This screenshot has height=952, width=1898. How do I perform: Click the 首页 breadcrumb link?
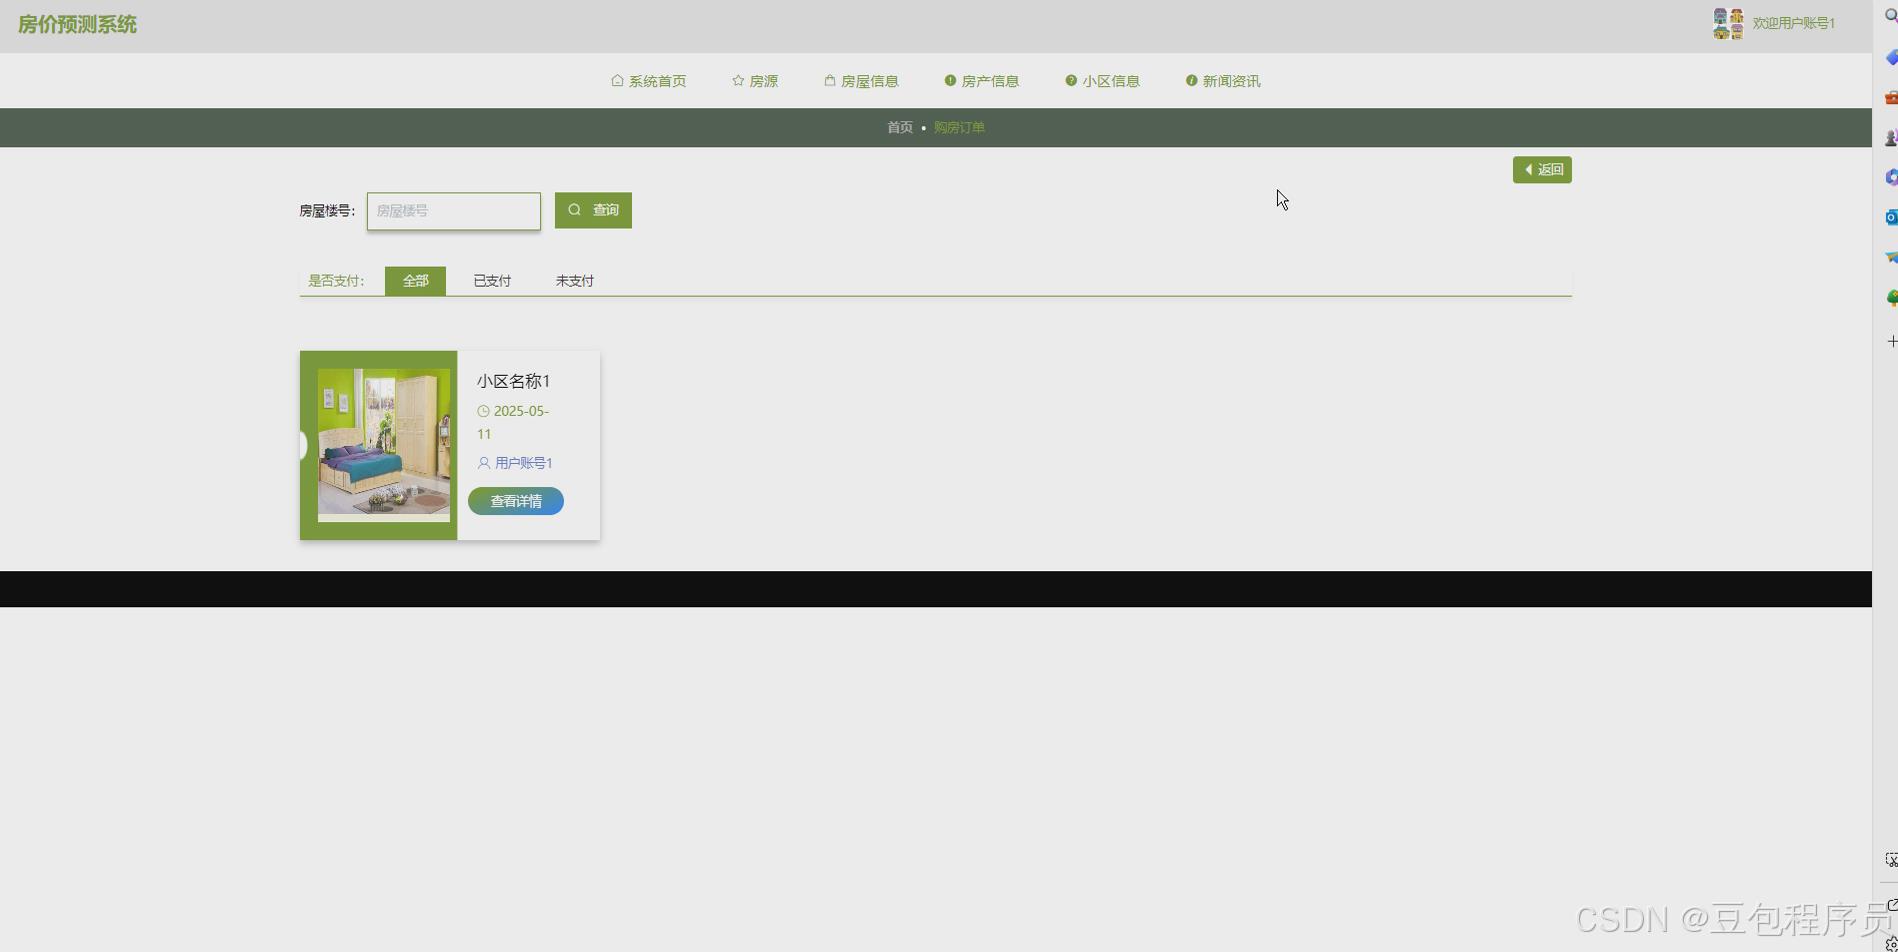pyautogui.click(x=900, y=127)
